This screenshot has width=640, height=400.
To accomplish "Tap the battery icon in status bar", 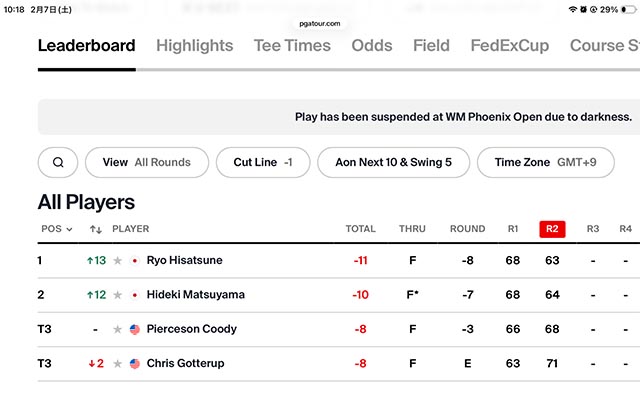I will coord(627,9).
